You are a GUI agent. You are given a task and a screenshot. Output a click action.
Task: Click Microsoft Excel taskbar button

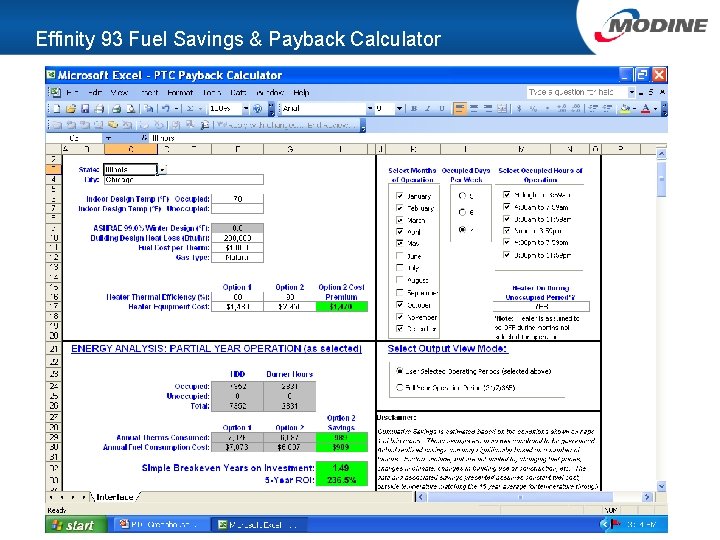click(x=257, y=524)
